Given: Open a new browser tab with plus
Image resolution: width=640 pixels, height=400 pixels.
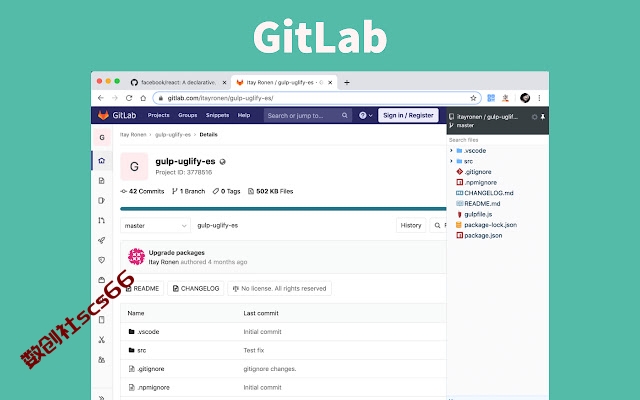Looking at the screenshot, I should pos(347,82).
